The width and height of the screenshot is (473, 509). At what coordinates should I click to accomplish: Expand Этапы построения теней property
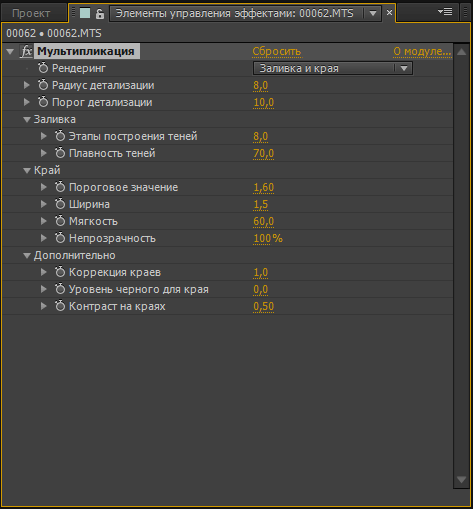click(x=44, y=136)
